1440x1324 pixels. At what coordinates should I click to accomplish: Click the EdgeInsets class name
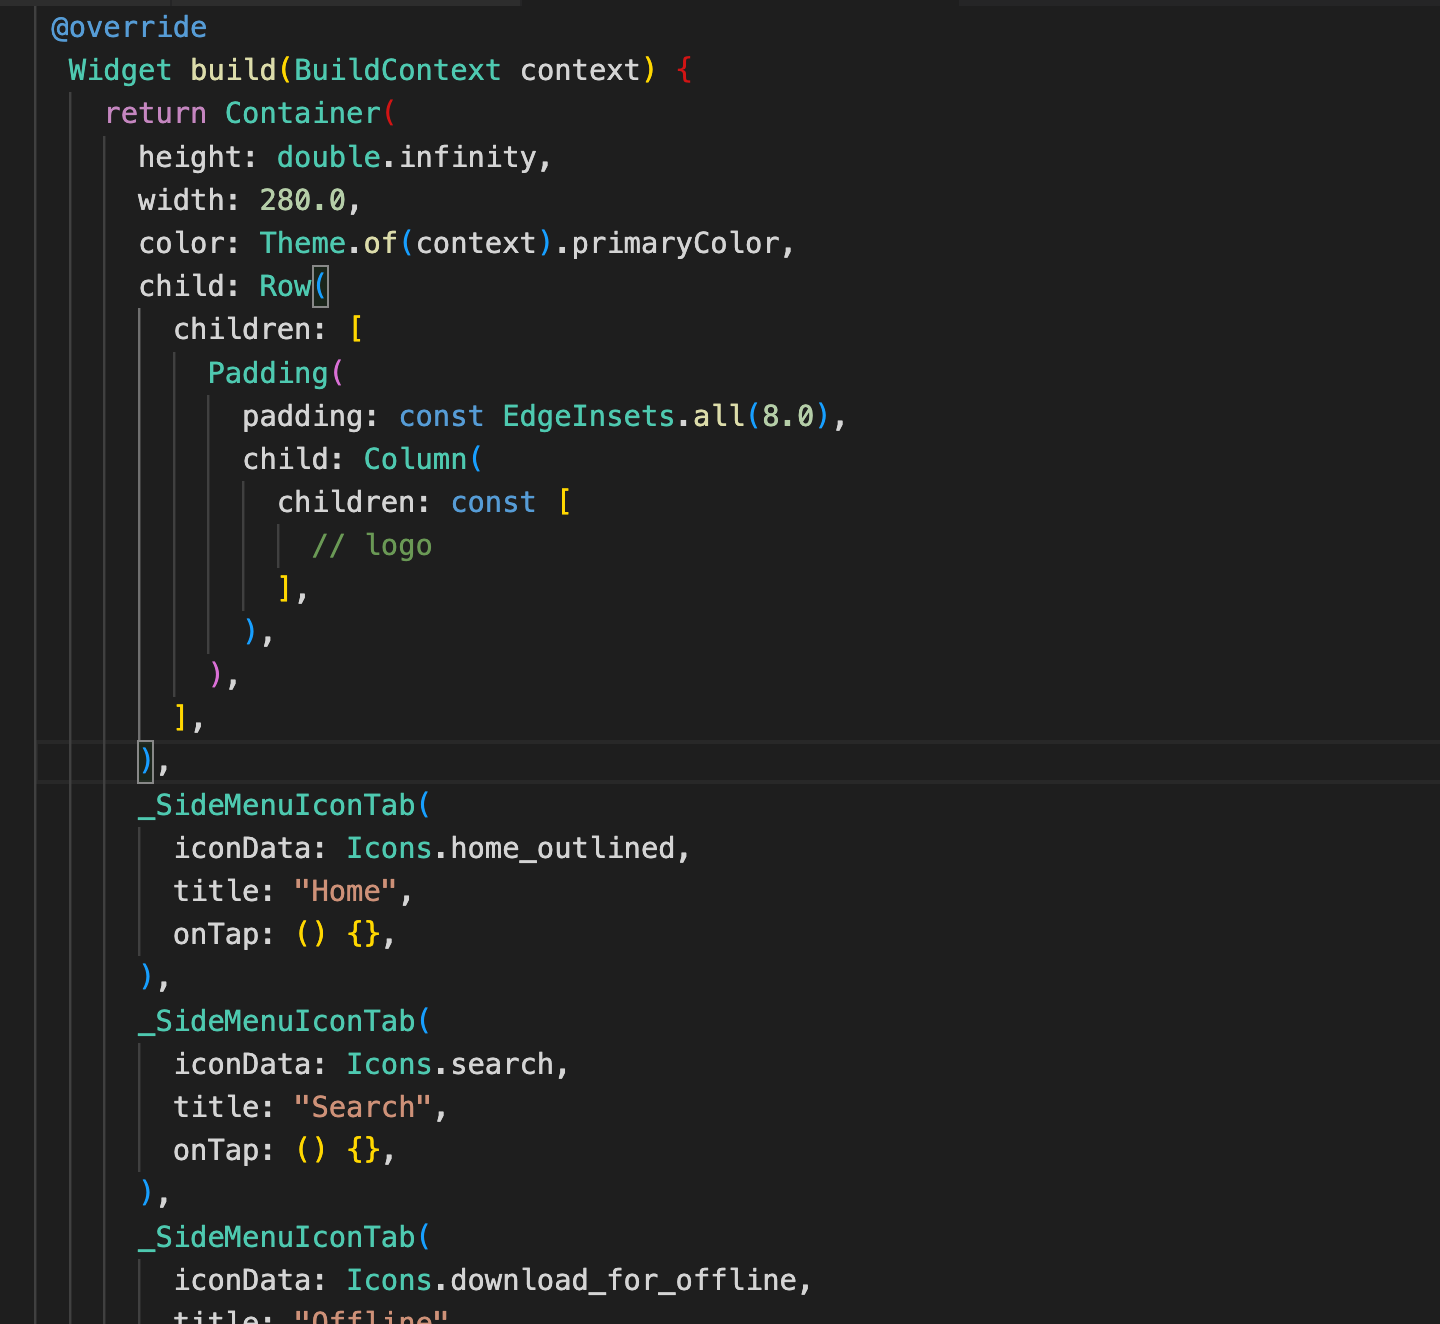(x=589, y=416)
